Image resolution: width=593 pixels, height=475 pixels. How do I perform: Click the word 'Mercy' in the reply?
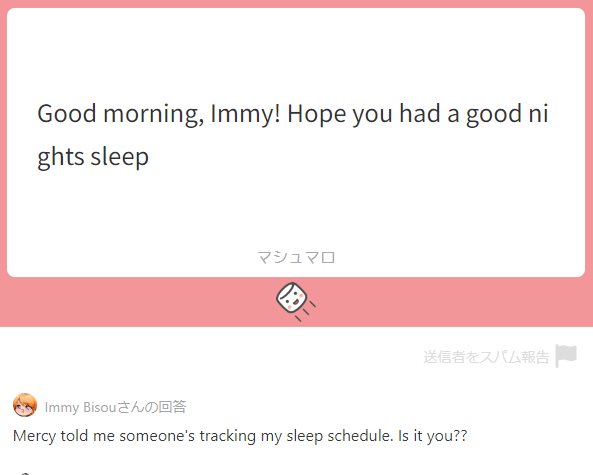pos(34,436)
